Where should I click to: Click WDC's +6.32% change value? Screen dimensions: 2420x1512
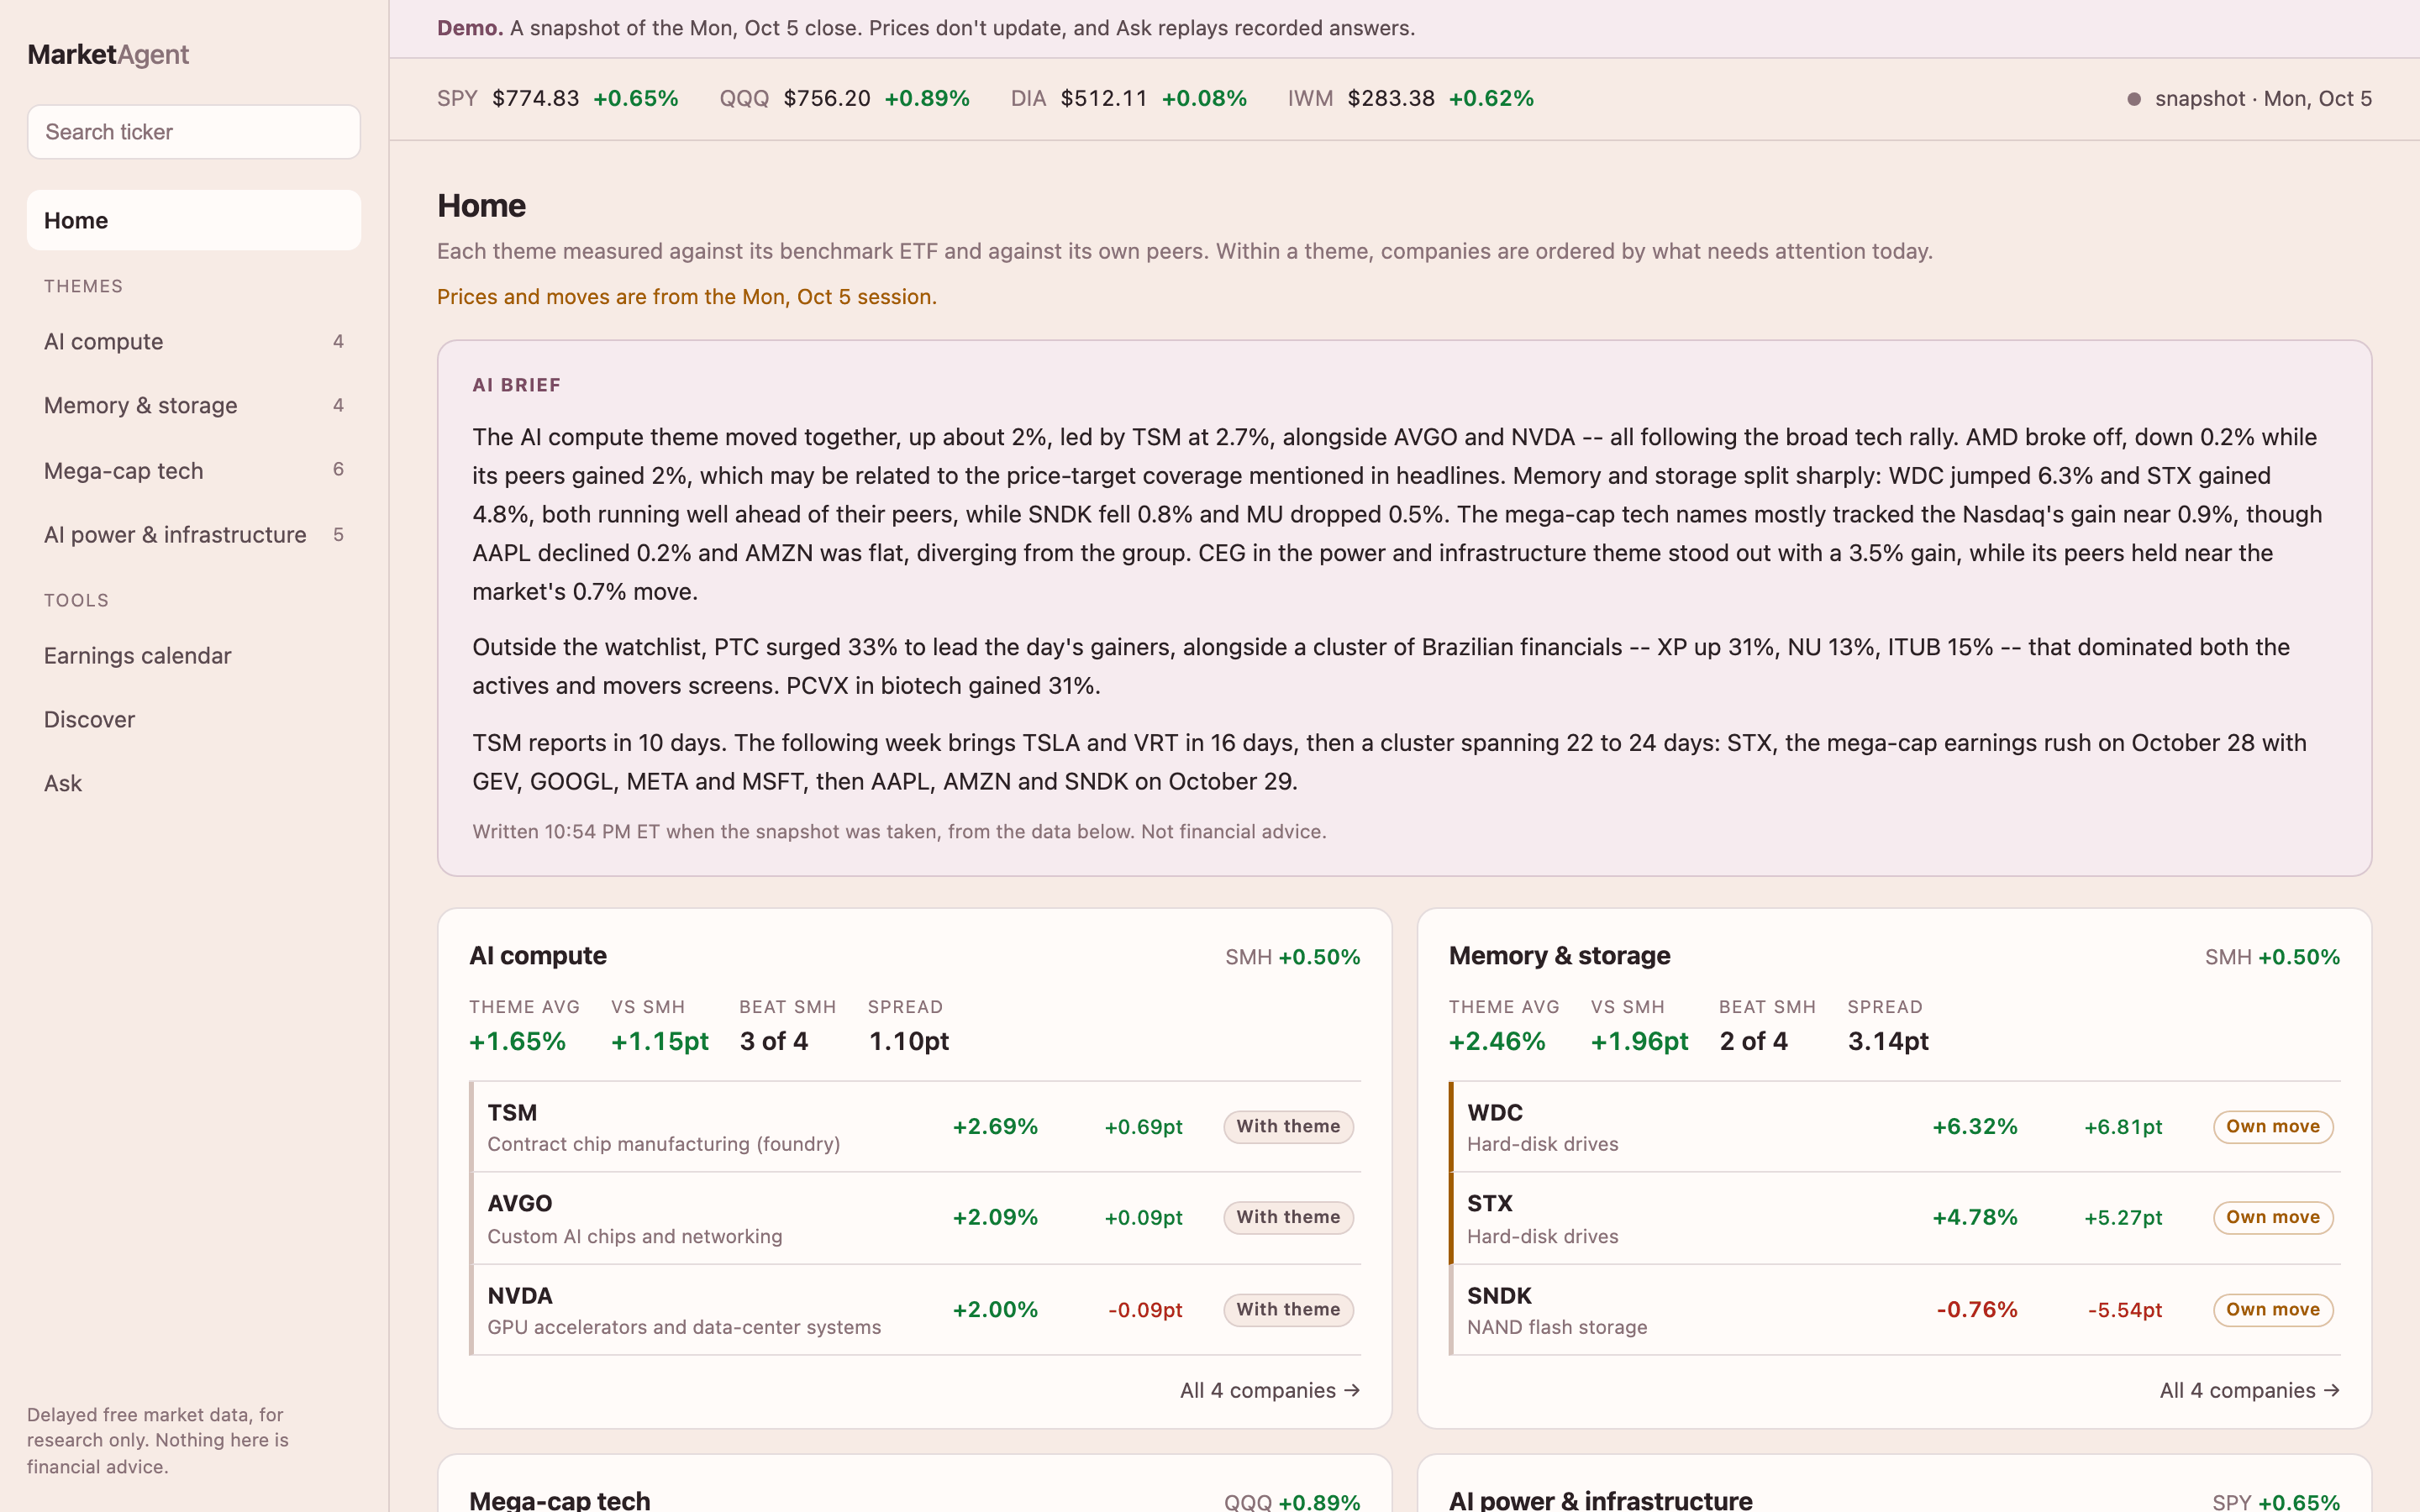click(1975, 1127)
